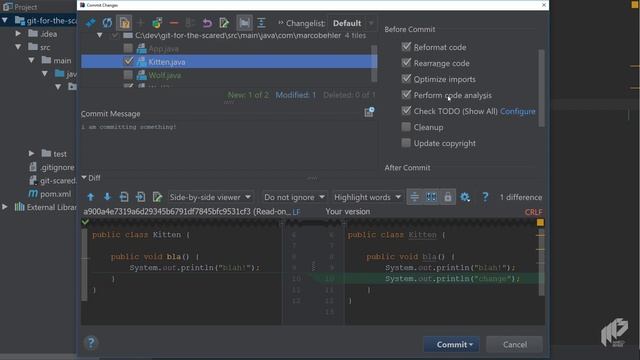Click the red minus delete icon

point(174,23)
